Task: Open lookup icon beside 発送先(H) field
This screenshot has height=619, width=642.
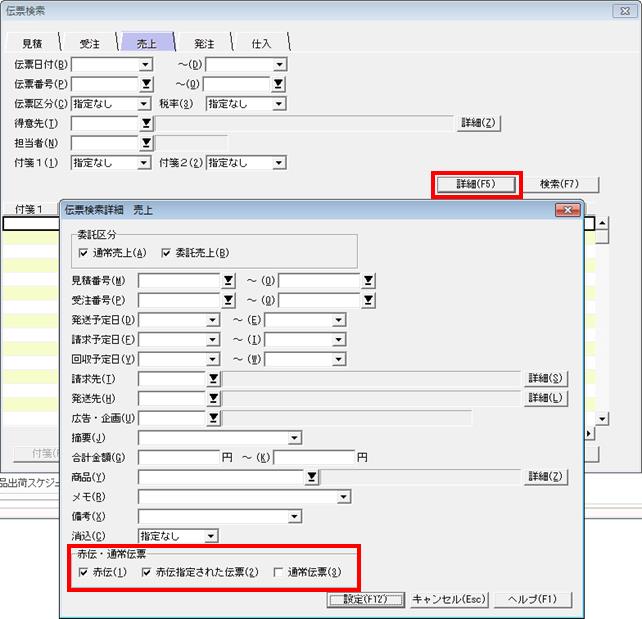Action: point(213,399)
